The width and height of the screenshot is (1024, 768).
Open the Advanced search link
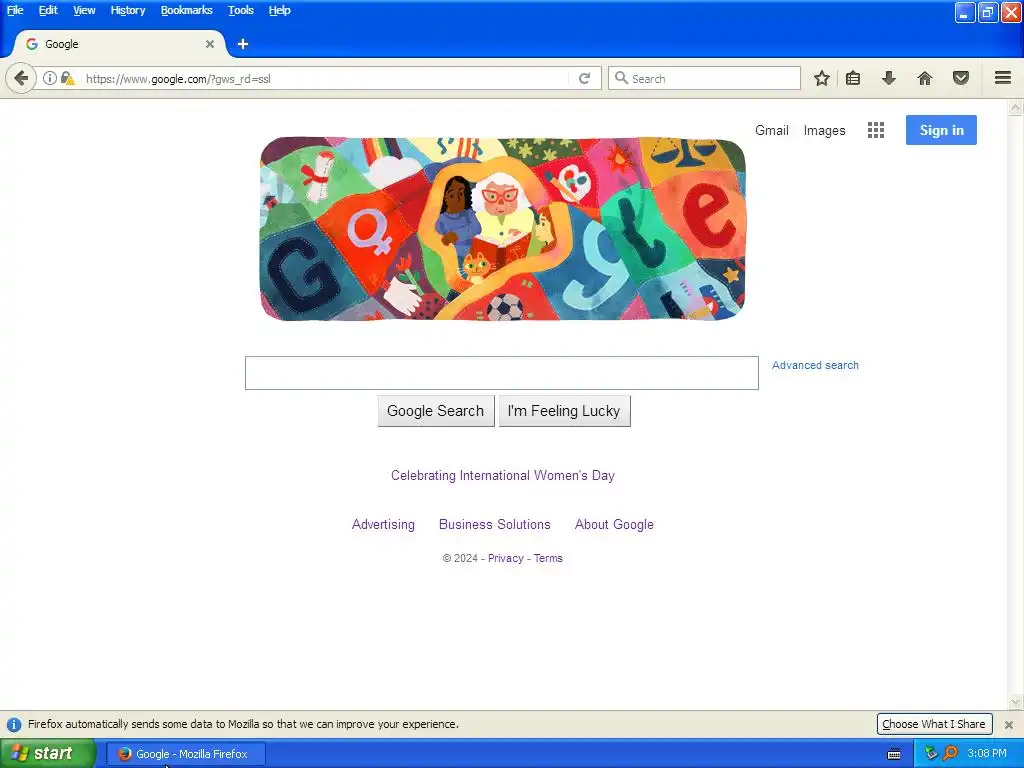coord(815,365)
